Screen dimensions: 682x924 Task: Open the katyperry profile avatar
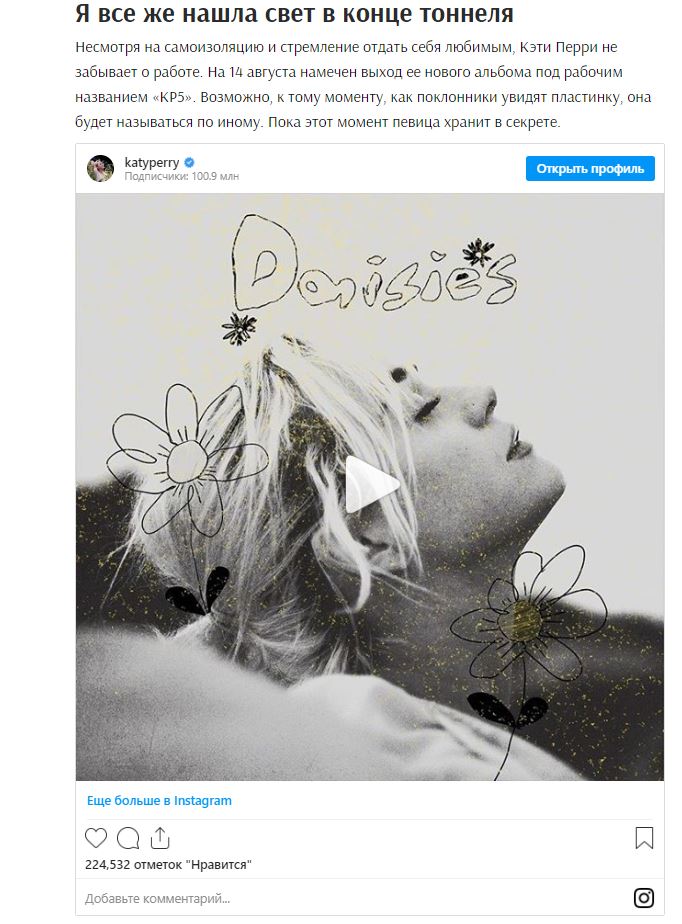click(x=100, y=169)
